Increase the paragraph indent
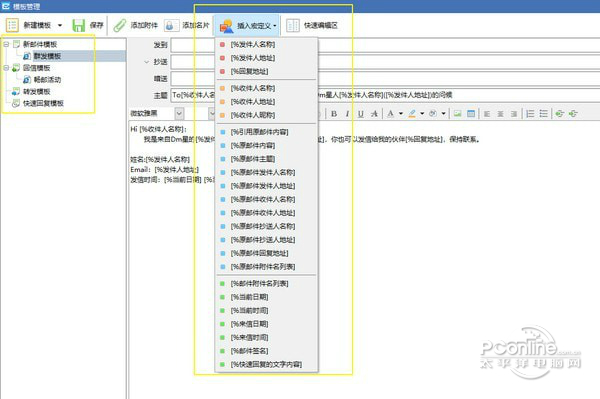 coord(573,114)
